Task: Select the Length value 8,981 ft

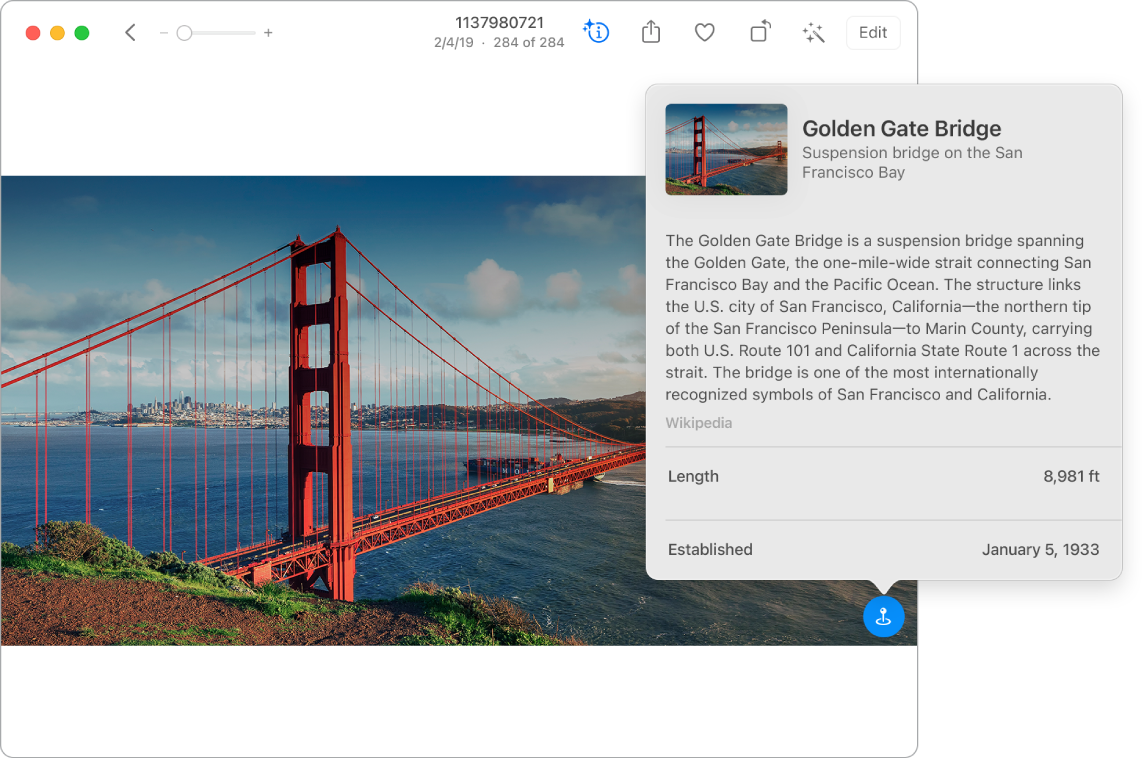Action: 1071,476
